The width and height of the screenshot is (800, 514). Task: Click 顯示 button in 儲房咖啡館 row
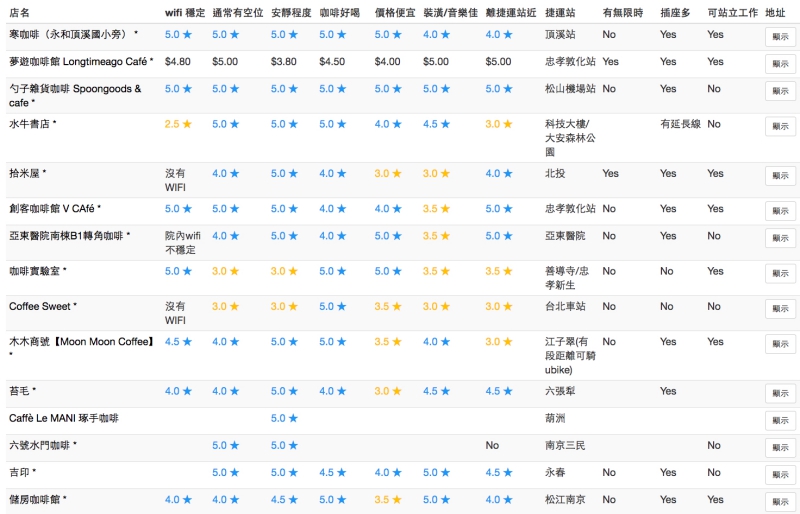click(780, 501)
